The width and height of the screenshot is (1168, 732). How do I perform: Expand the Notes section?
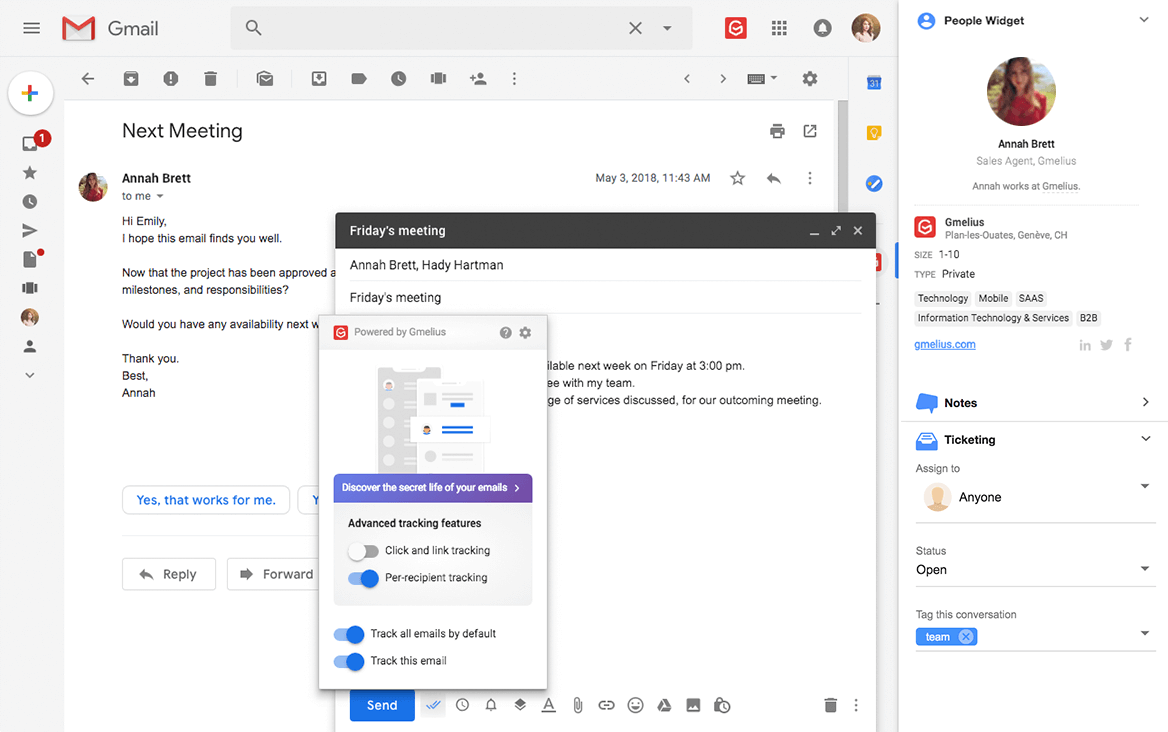[1145, 402]
